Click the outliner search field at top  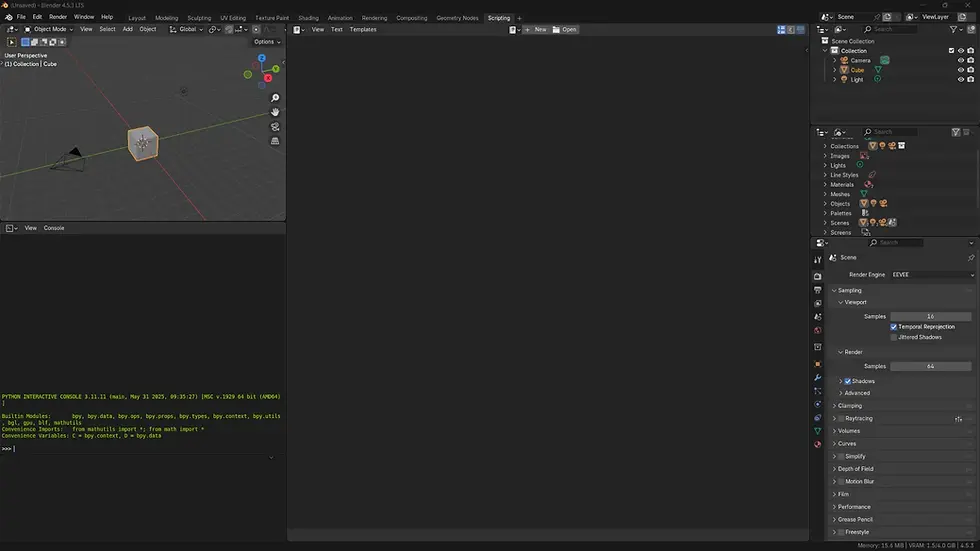pos(890,29)
